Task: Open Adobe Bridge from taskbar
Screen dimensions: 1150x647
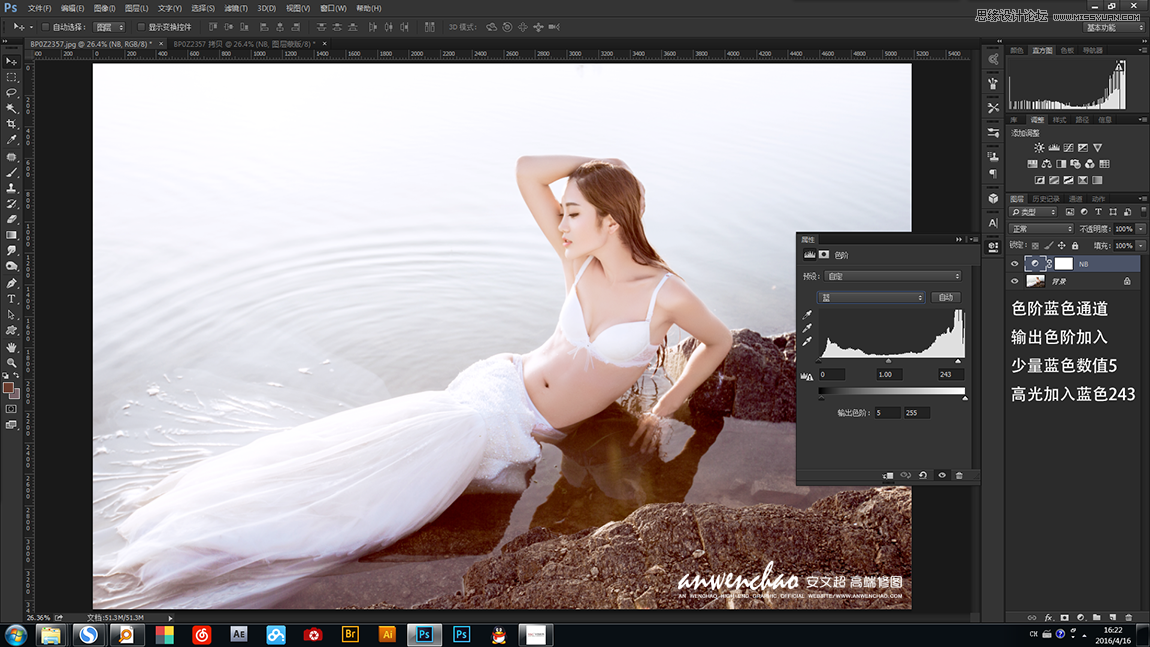Action: pyautogui.click(x=350, y=635)
